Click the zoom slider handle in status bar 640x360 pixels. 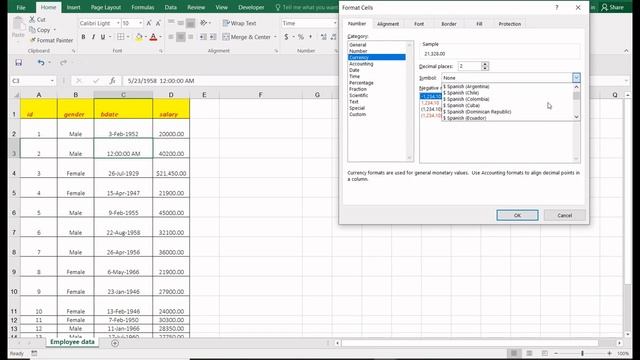coord(582,353)
